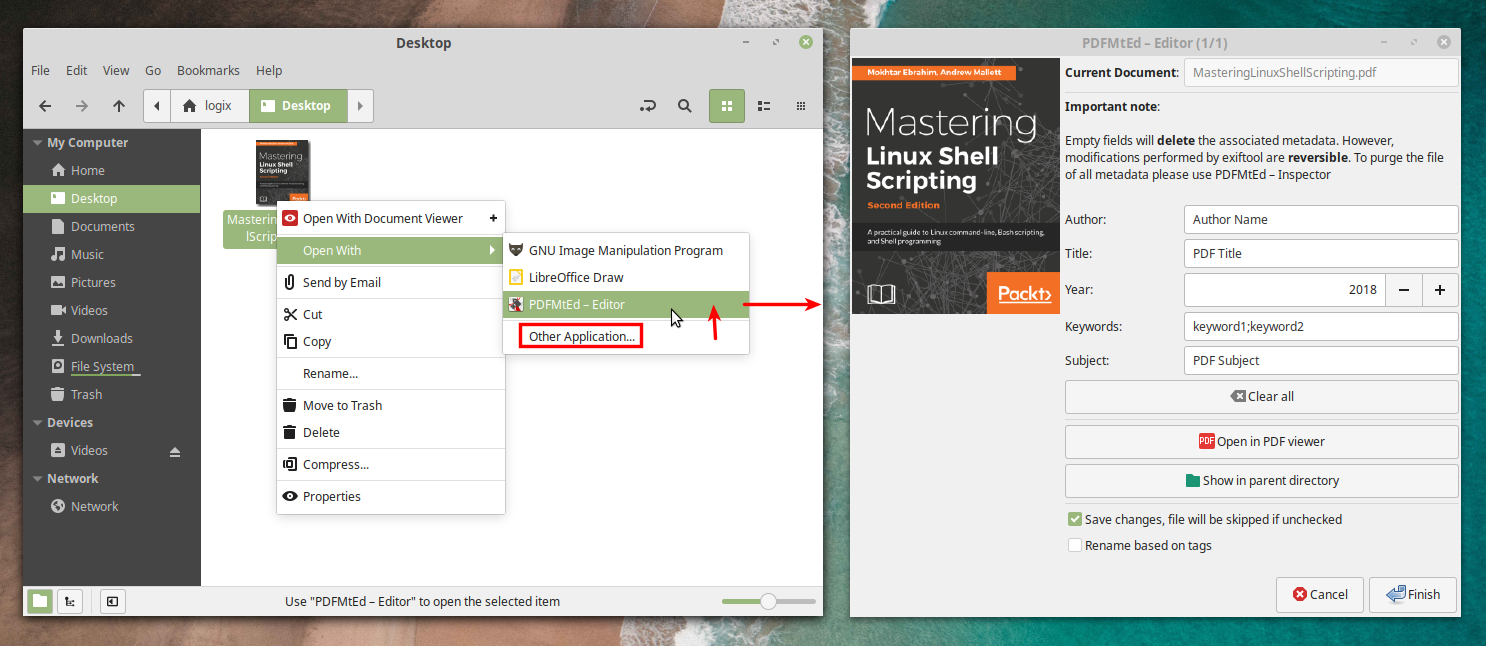Enable 'Rename based on tags'
The height and width of the screenshot is (646, 1486).
[x=1075, y=545]
